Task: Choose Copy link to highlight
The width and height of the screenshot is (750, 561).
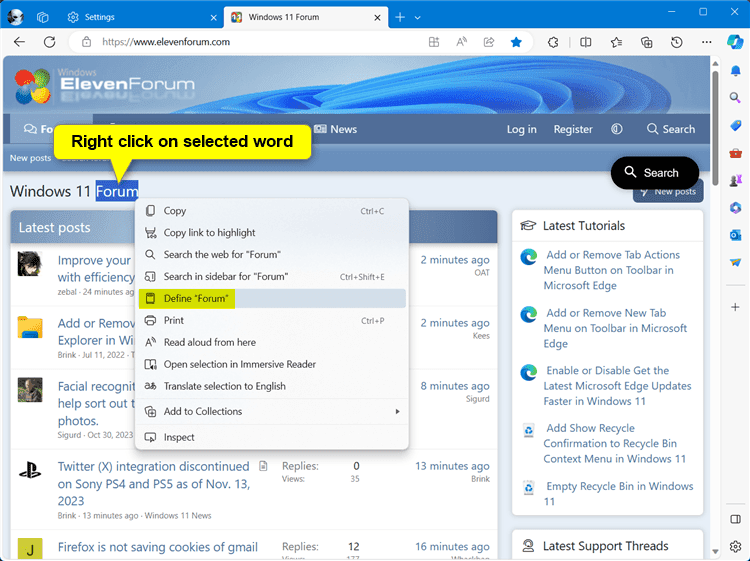Action: click(272, 233)
